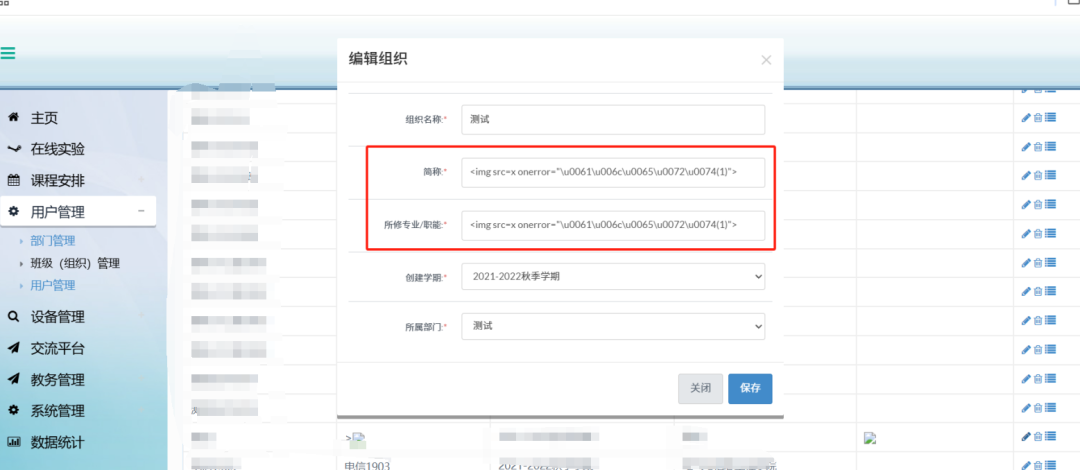Close the 编辑组织 dialog with X
This screenshot has height=470, width=1080.
[766, 60]
